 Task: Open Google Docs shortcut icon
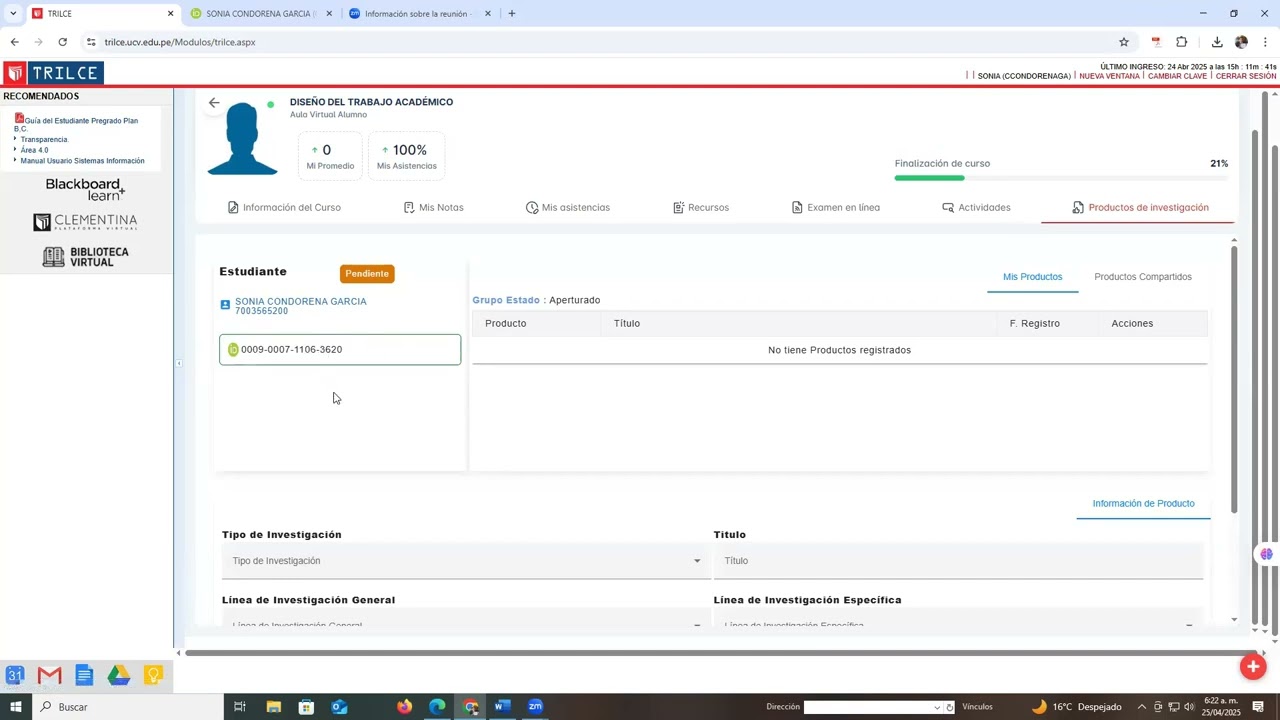(84, 676)
